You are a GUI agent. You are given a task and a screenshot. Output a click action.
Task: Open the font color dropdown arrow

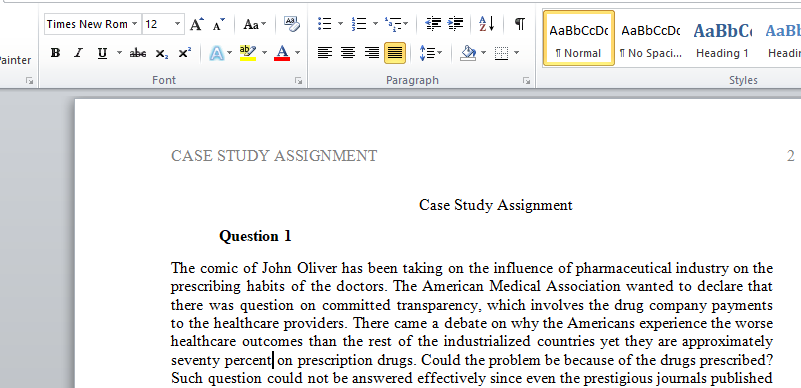(297, 53)
